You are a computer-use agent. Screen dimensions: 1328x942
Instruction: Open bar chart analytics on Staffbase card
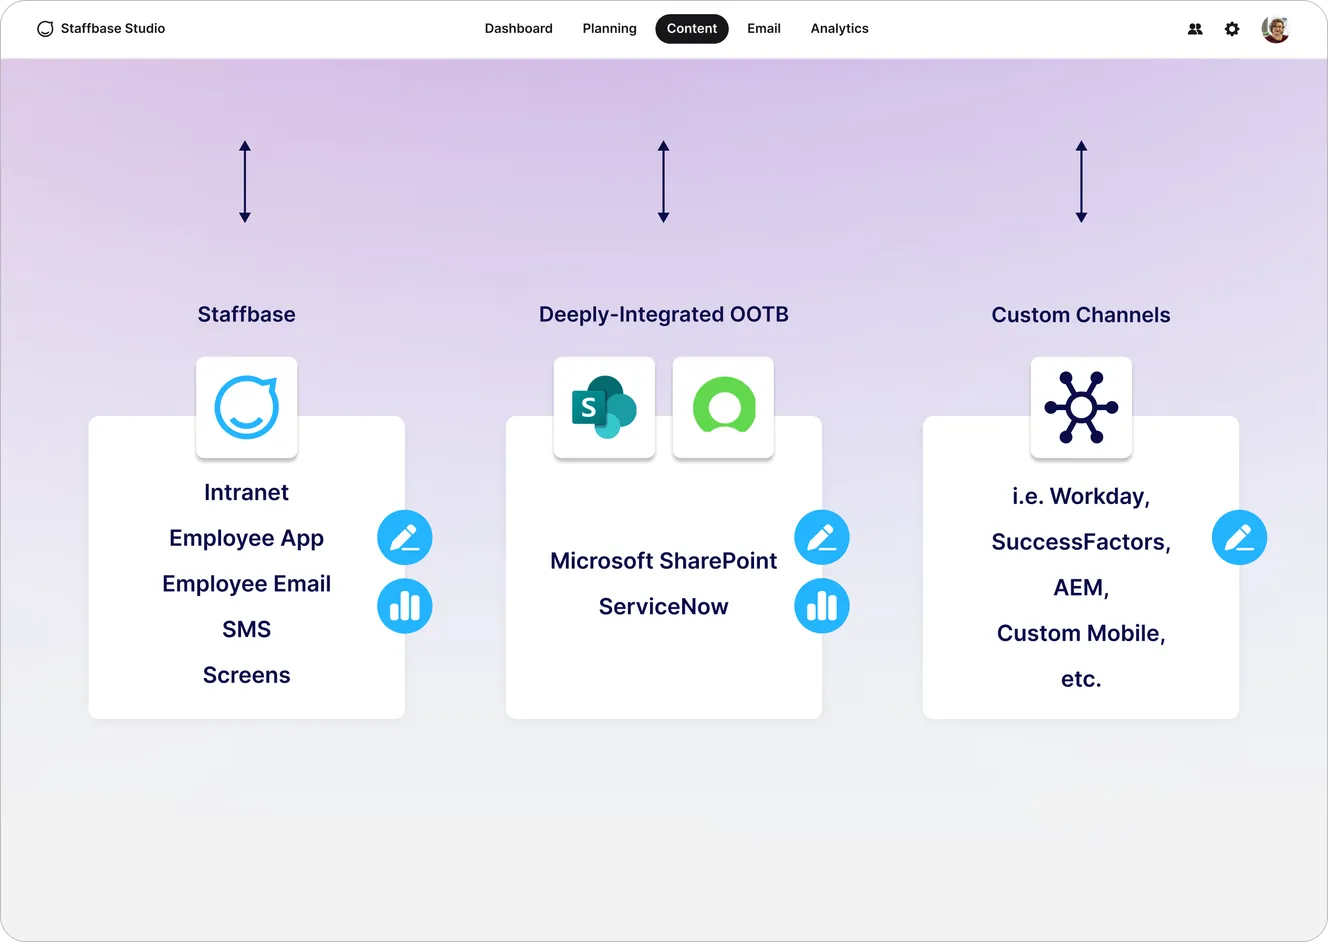405,606
